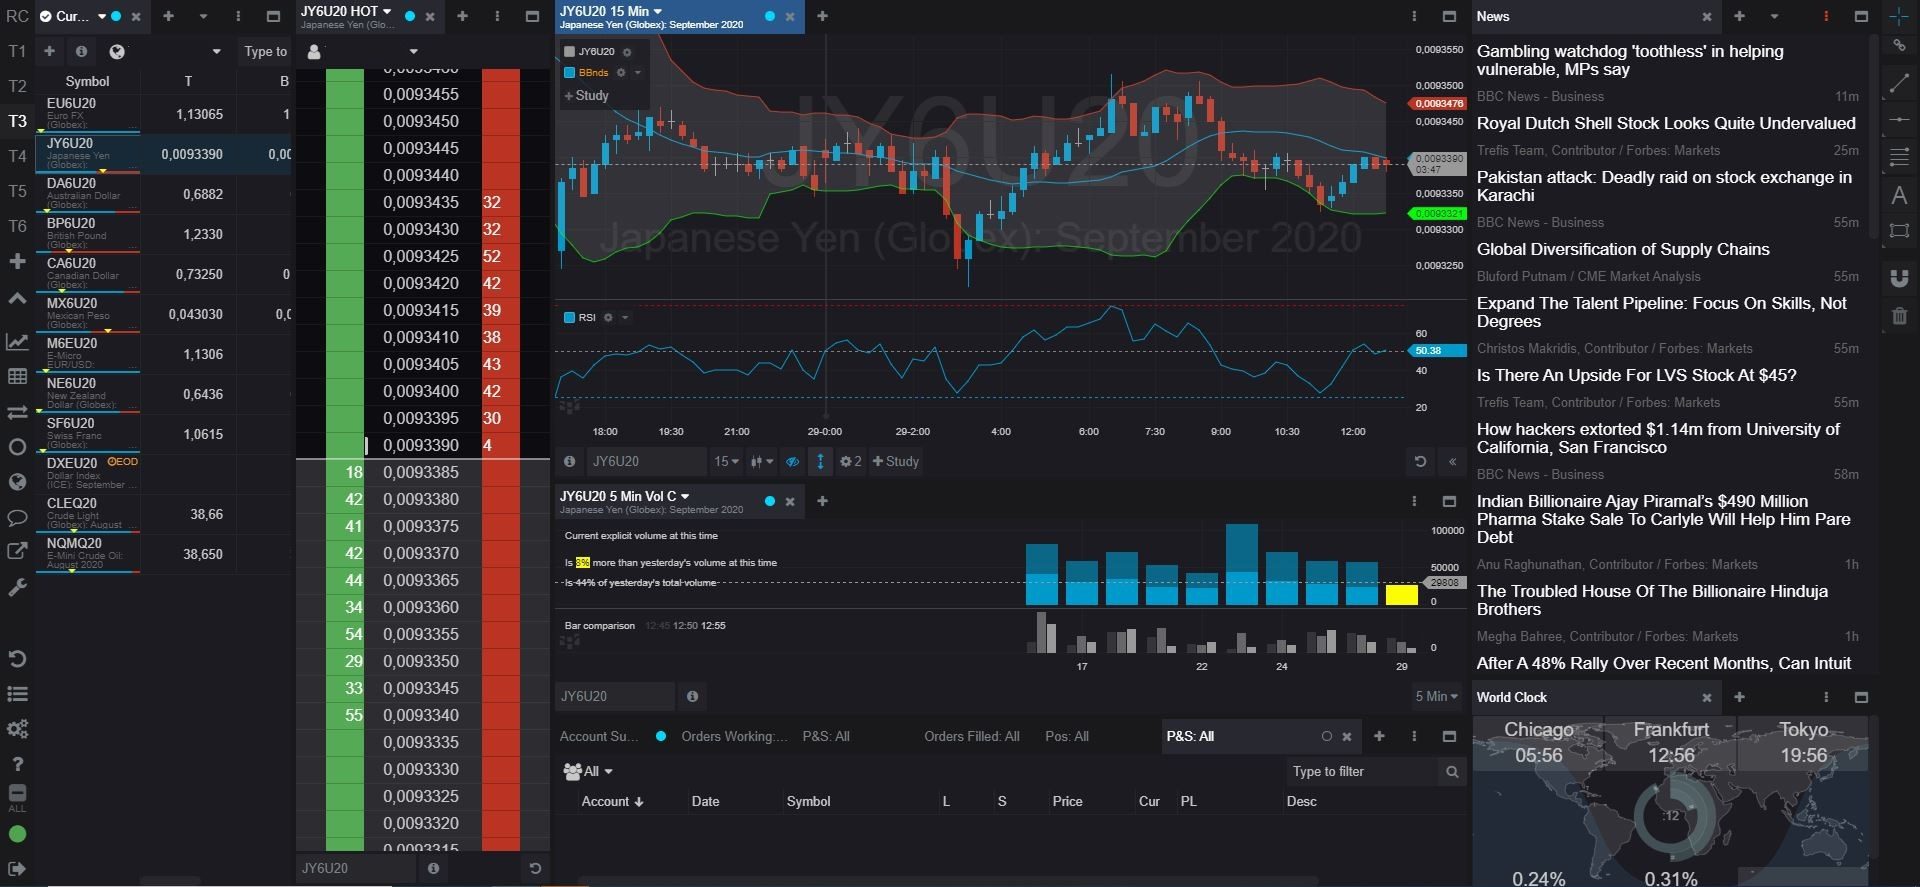Open the Royal Dutch Shell news headline
The width and height of the screenshot is (1920, 887).
pyautogui.click(x=1665, y=124)
